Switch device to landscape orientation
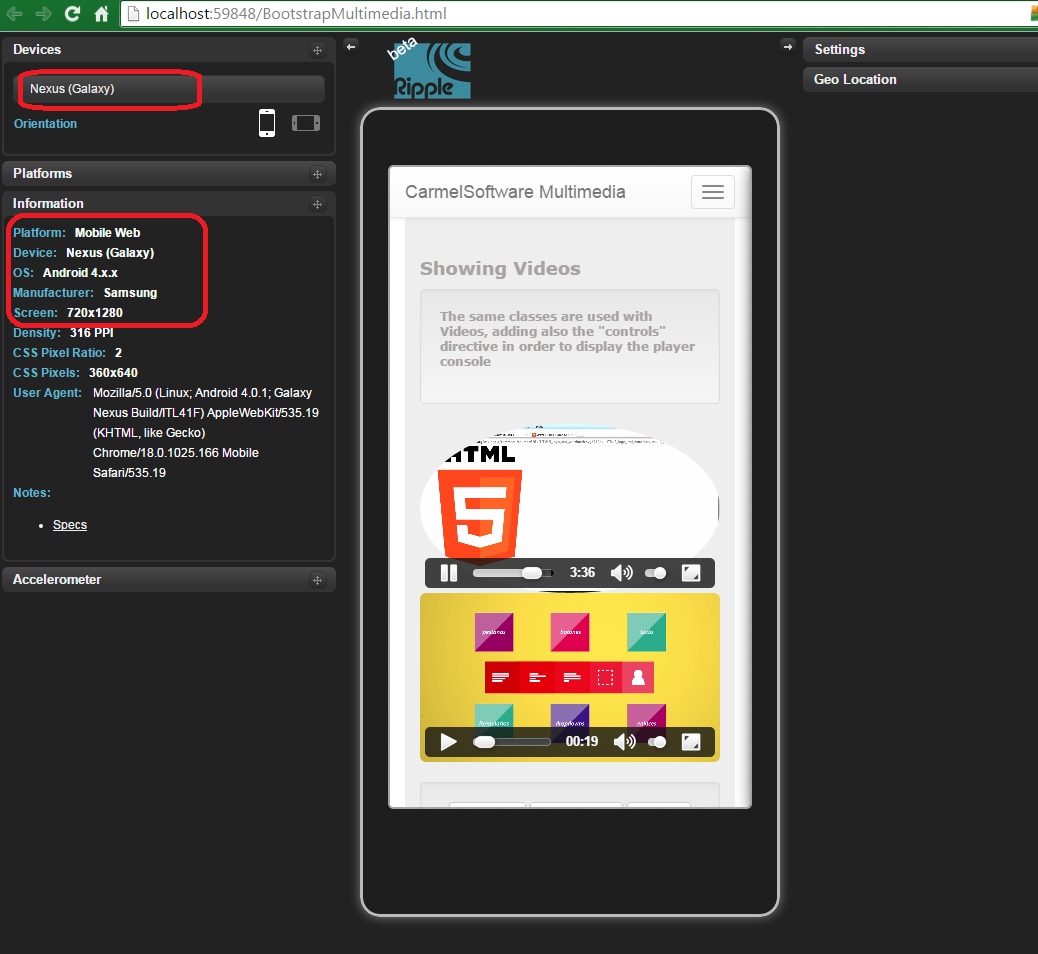This screenshot has width=1038, height=954. pyautogui.click(x=306, y=122)
